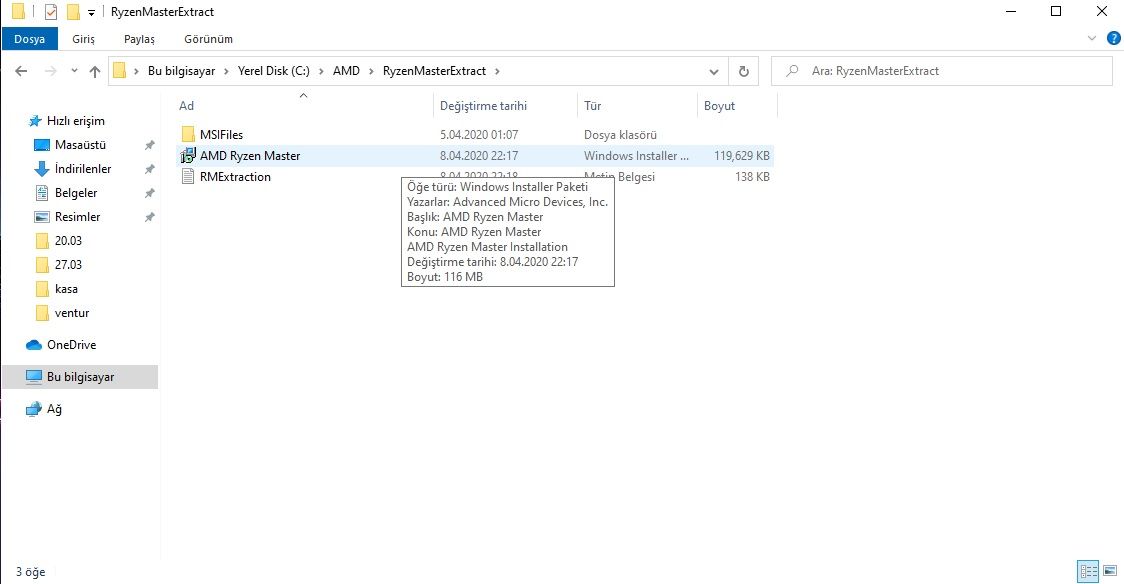Click the pin icon next to İndirilenler

tap(149, 169)
